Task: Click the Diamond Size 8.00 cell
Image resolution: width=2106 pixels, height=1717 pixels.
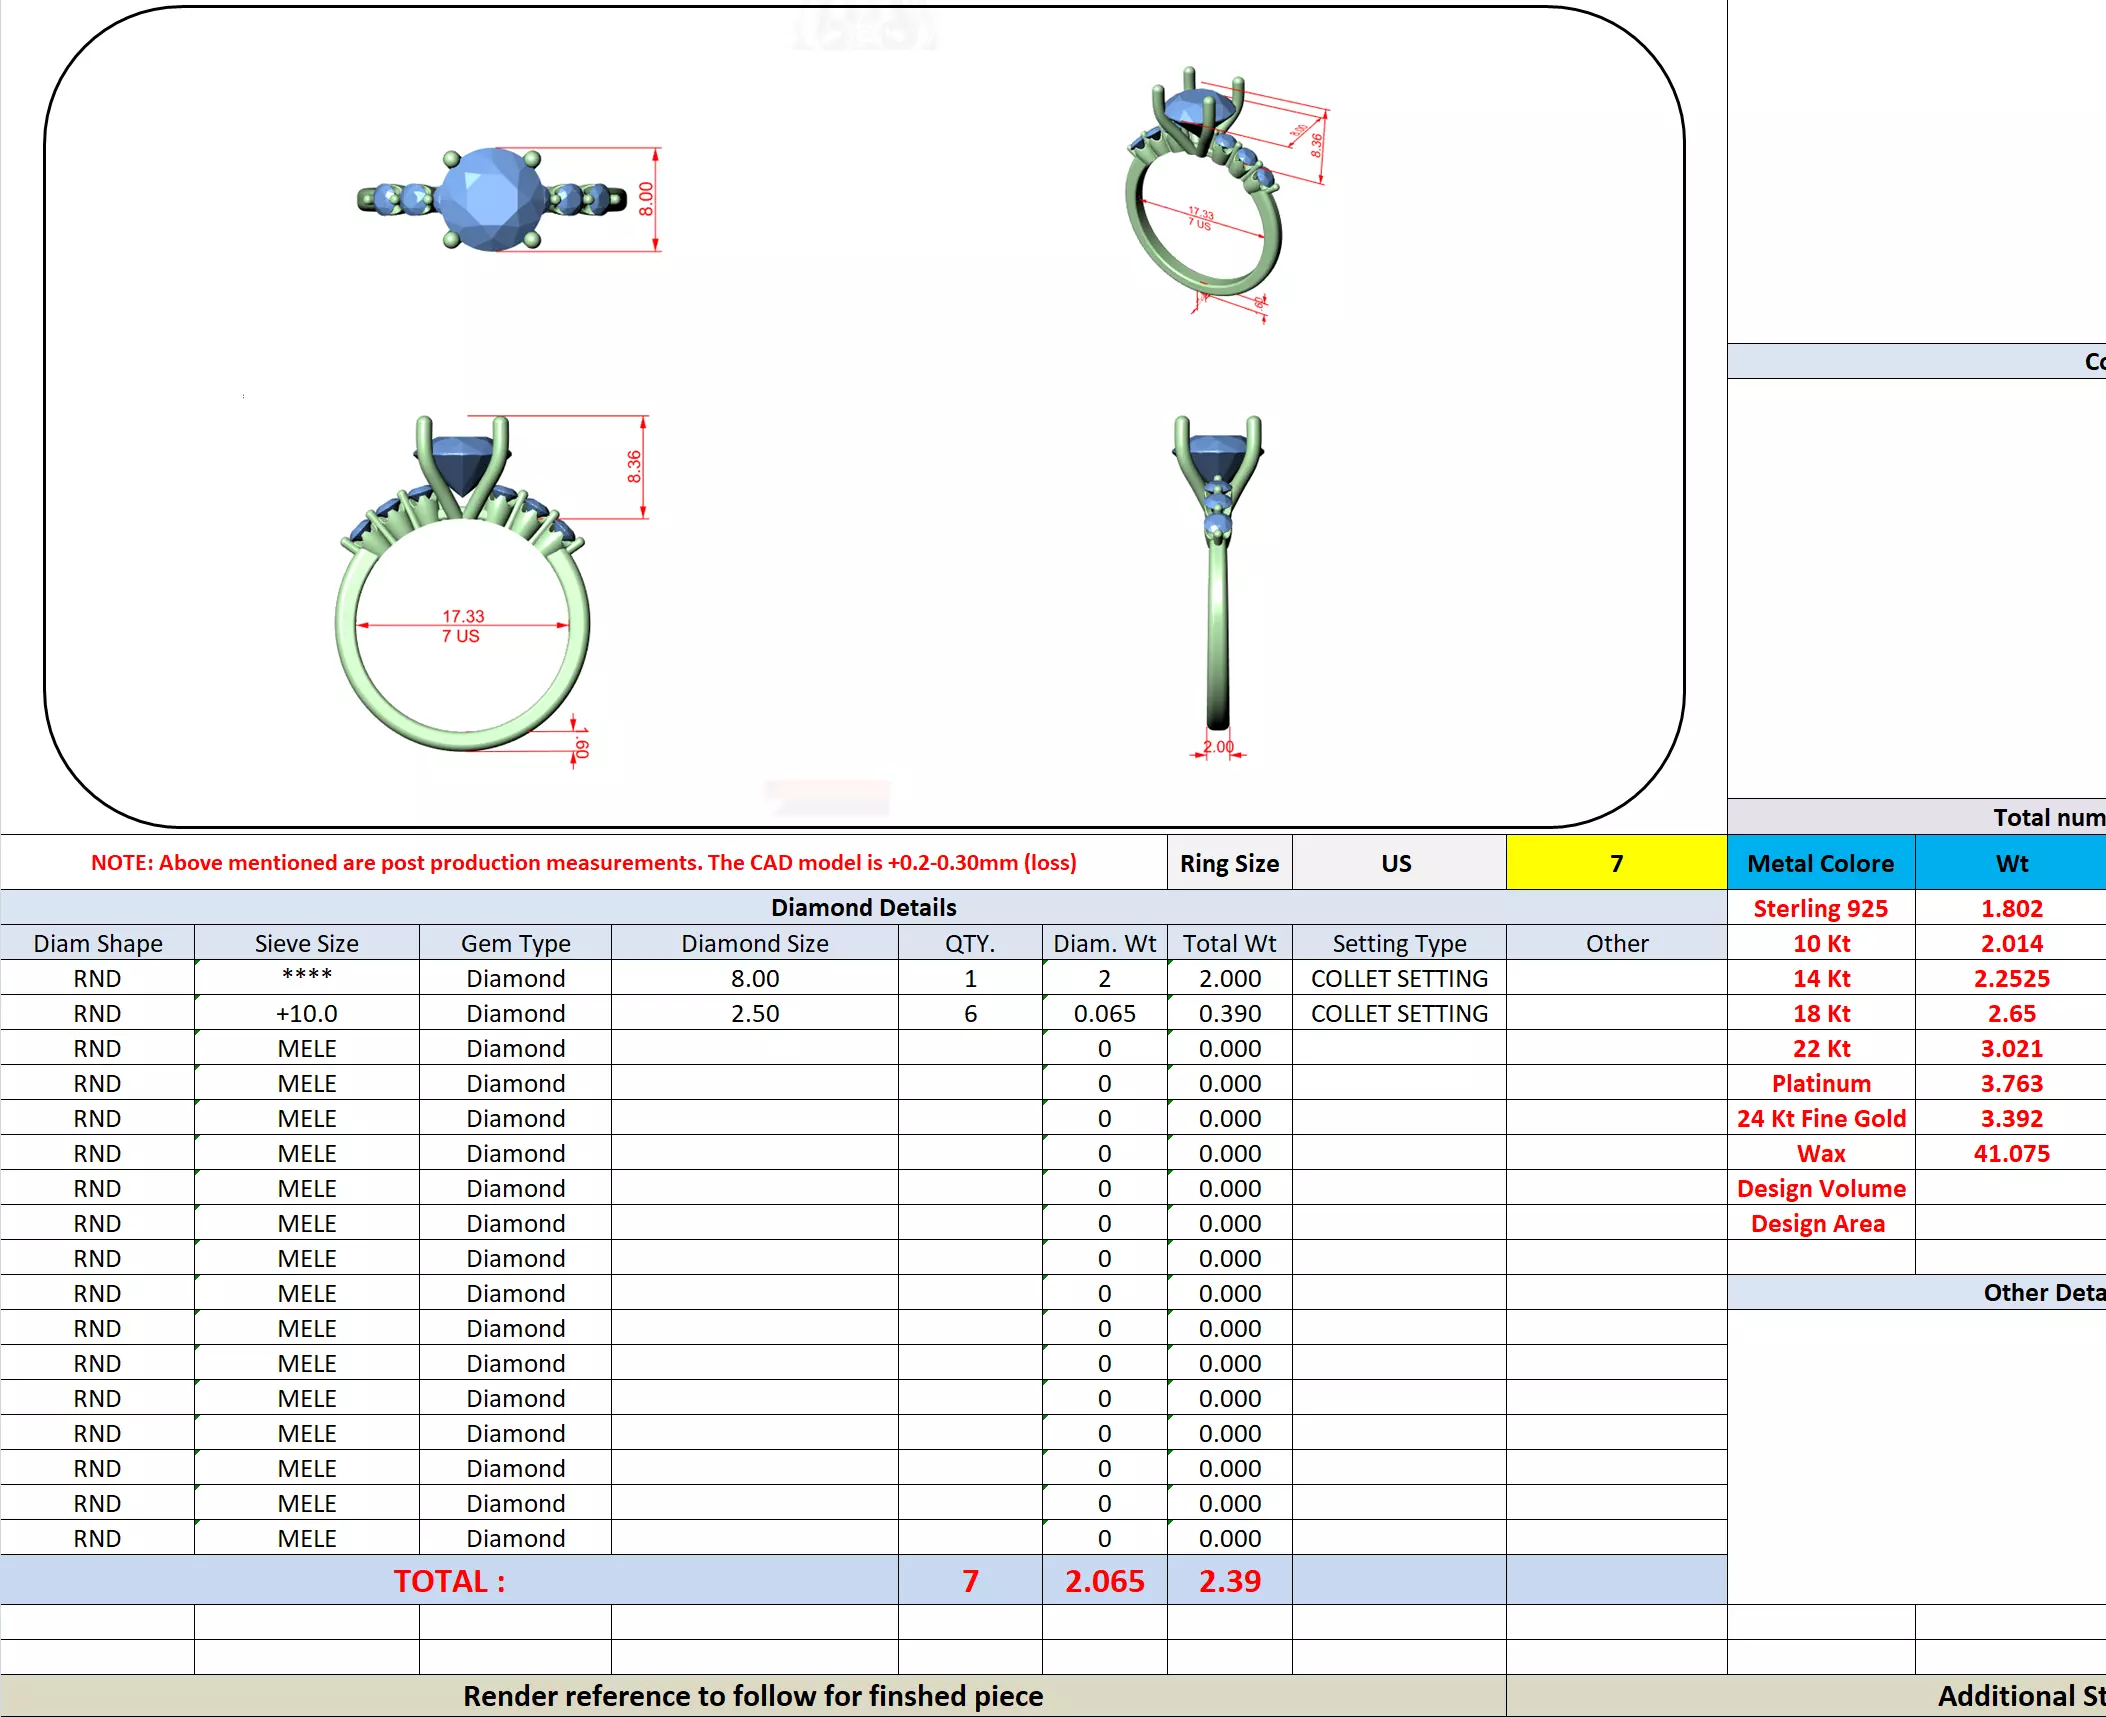Action: [754, 978]
